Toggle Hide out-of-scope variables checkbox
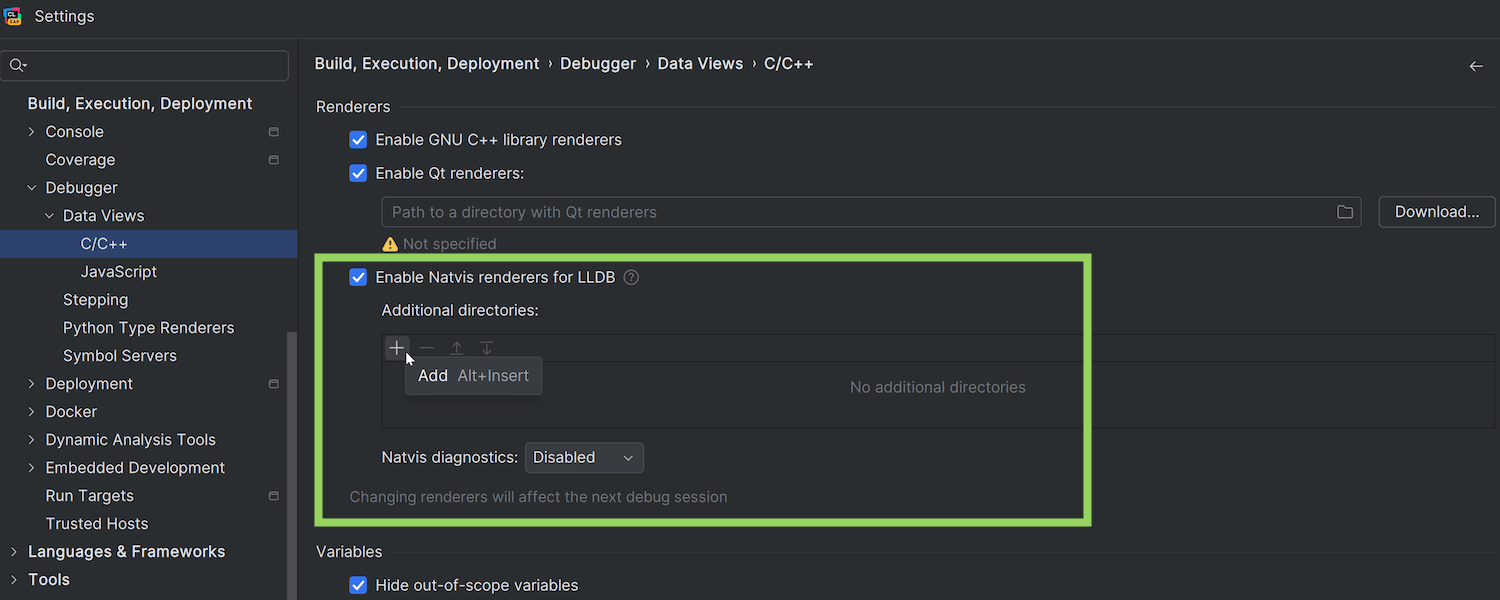Viewport: 1500px width, 600px height. coord(358,585)
